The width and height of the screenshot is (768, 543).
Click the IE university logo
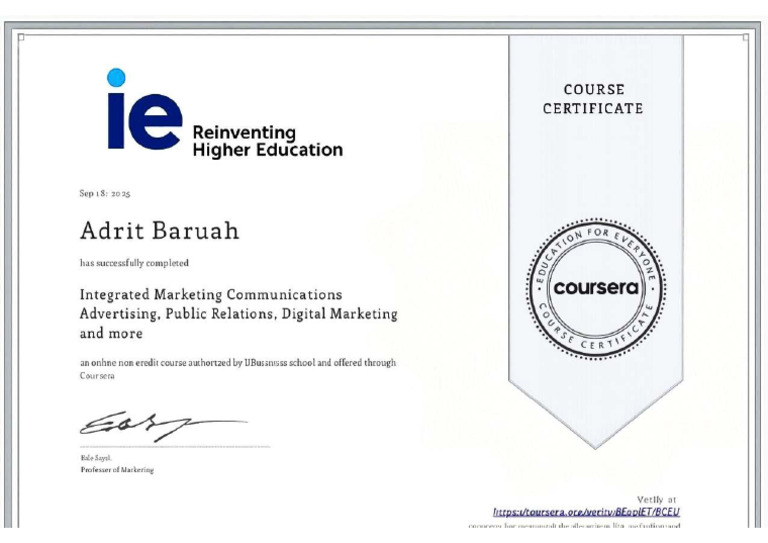pyautogui.click(x=145, y=109)
